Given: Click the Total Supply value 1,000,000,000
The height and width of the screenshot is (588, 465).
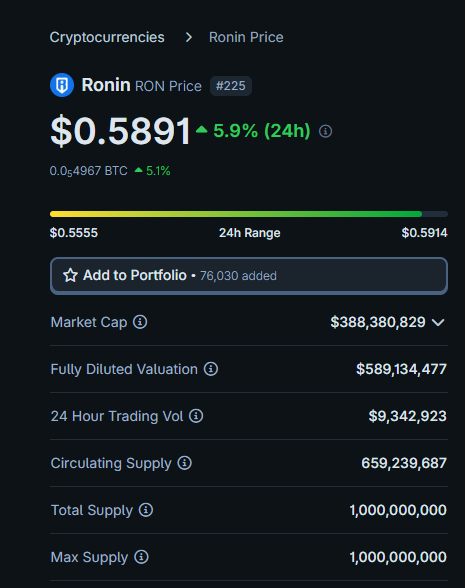Looking at the screenshot, I should coord(398,510).
